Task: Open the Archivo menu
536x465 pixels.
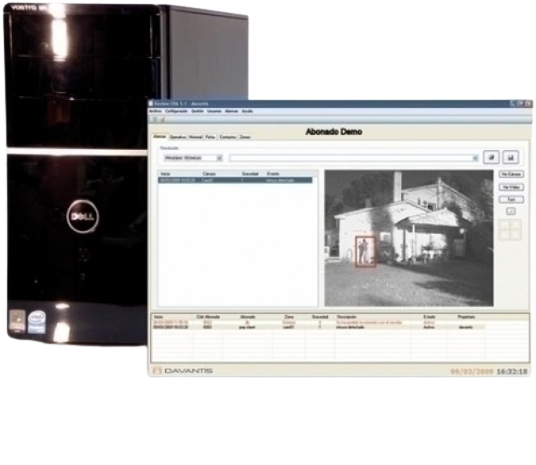Action: 156,111
